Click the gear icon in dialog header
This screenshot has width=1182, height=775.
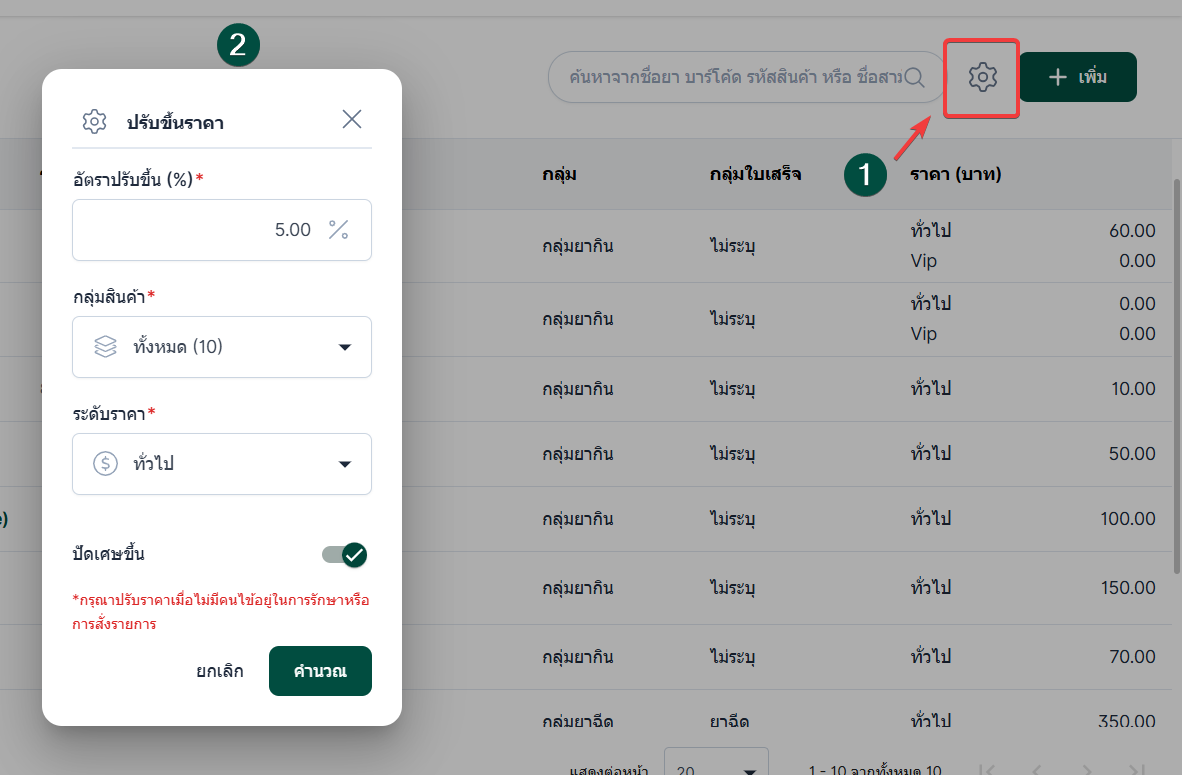(94, 122)
